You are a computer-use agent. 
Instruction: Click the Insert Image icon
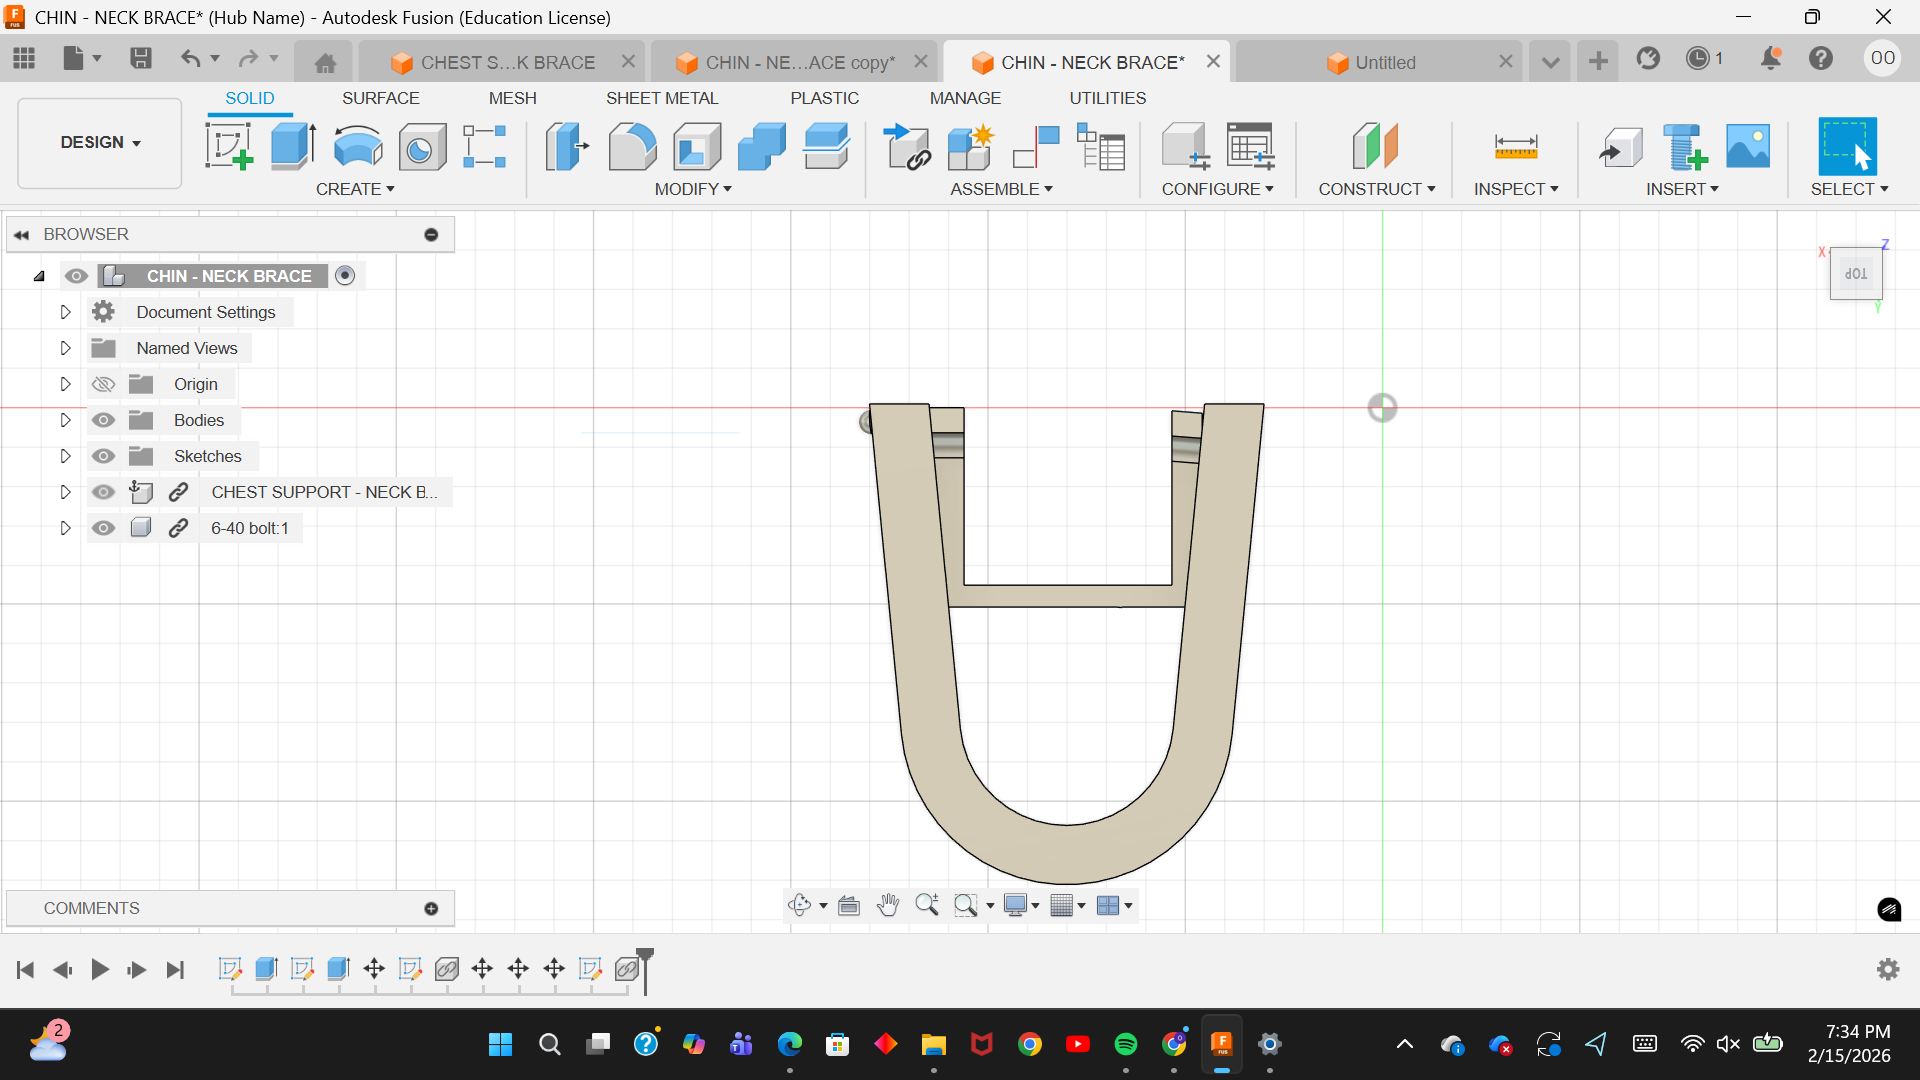[x=1747, y=147]
